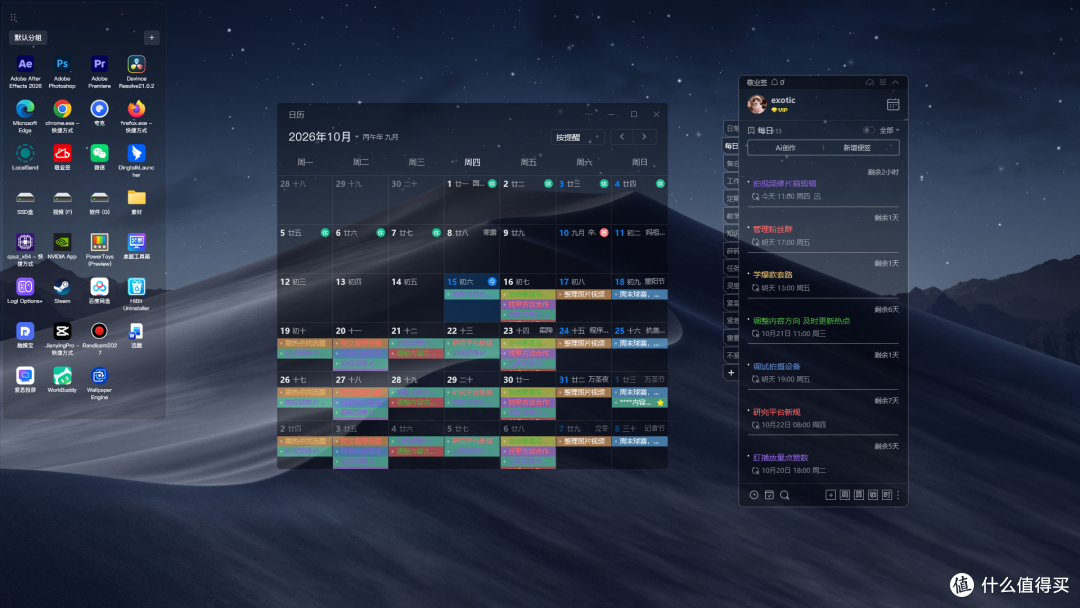The height and width of the screenshot is (608, 1080).
Task: Click the exotic user avatar
Action: pos(757,105)
